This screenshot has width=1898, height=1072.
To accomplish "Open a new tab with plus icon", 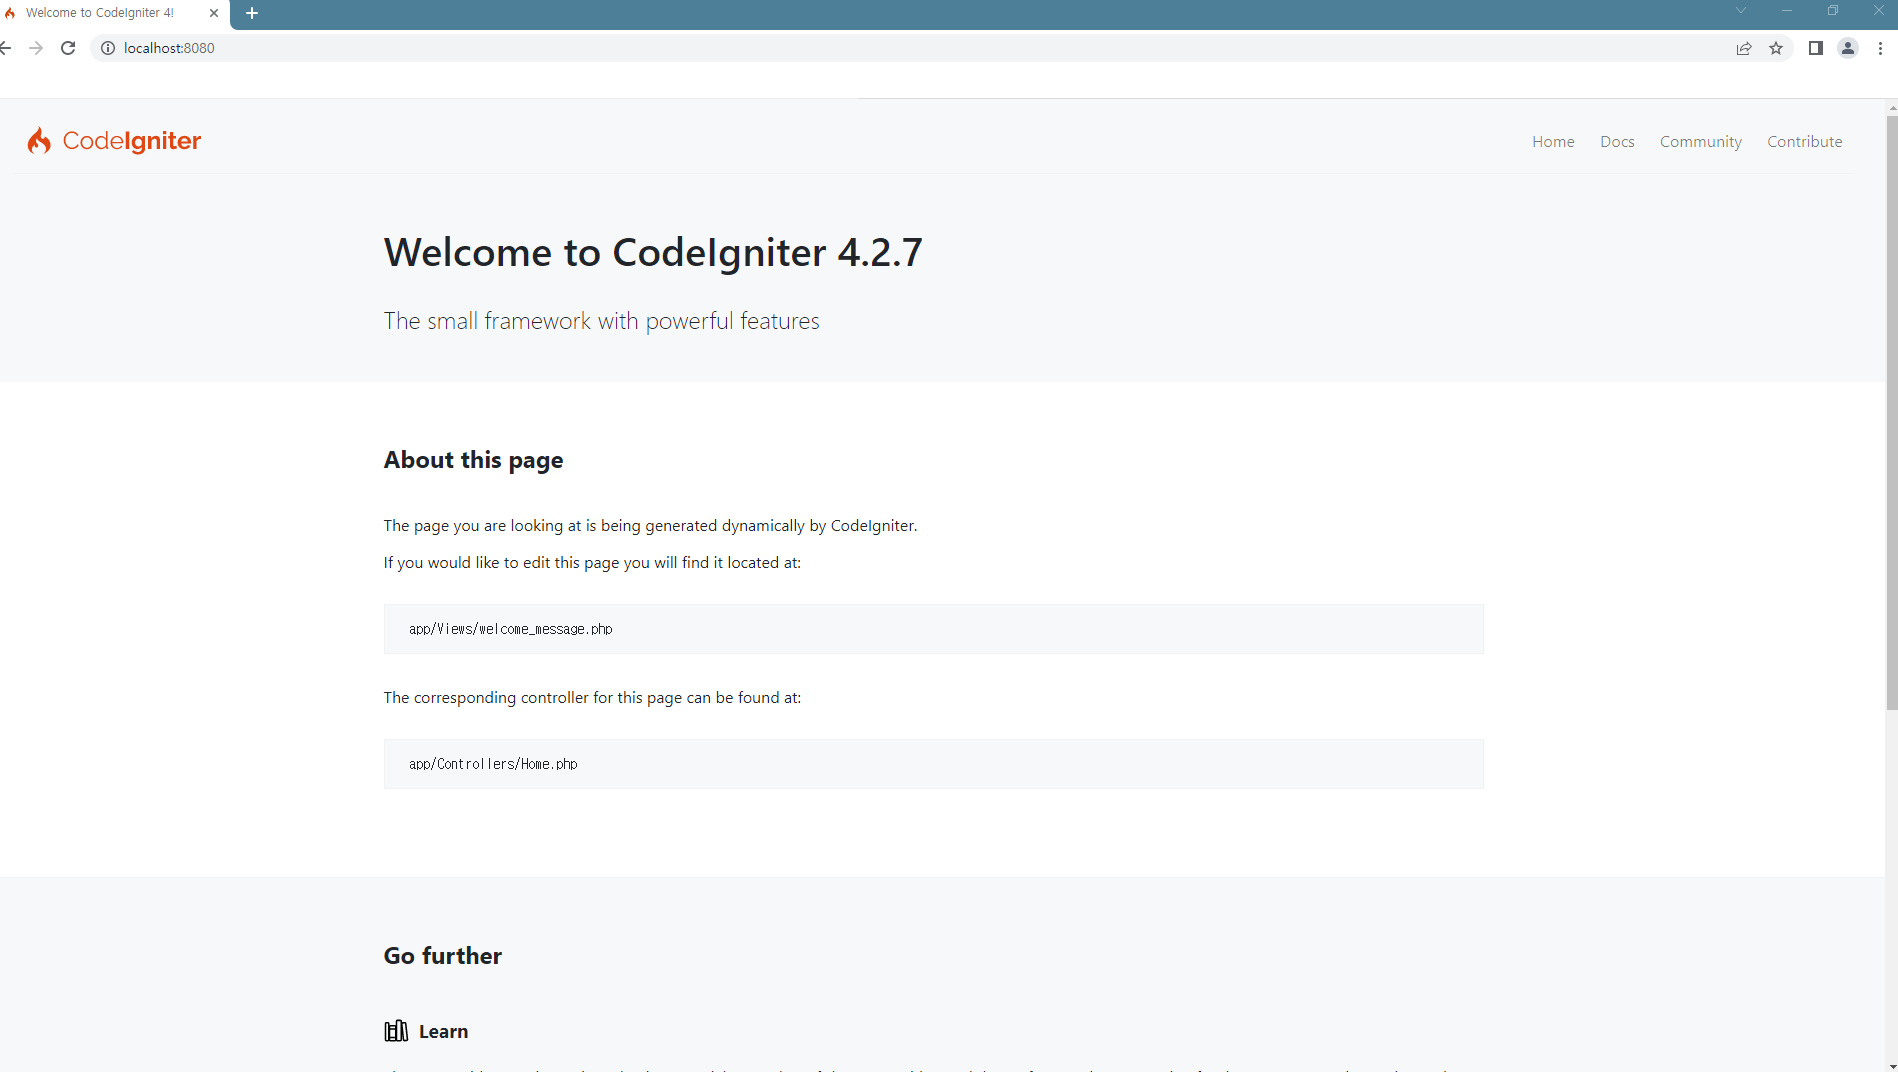I will (252, 13).
